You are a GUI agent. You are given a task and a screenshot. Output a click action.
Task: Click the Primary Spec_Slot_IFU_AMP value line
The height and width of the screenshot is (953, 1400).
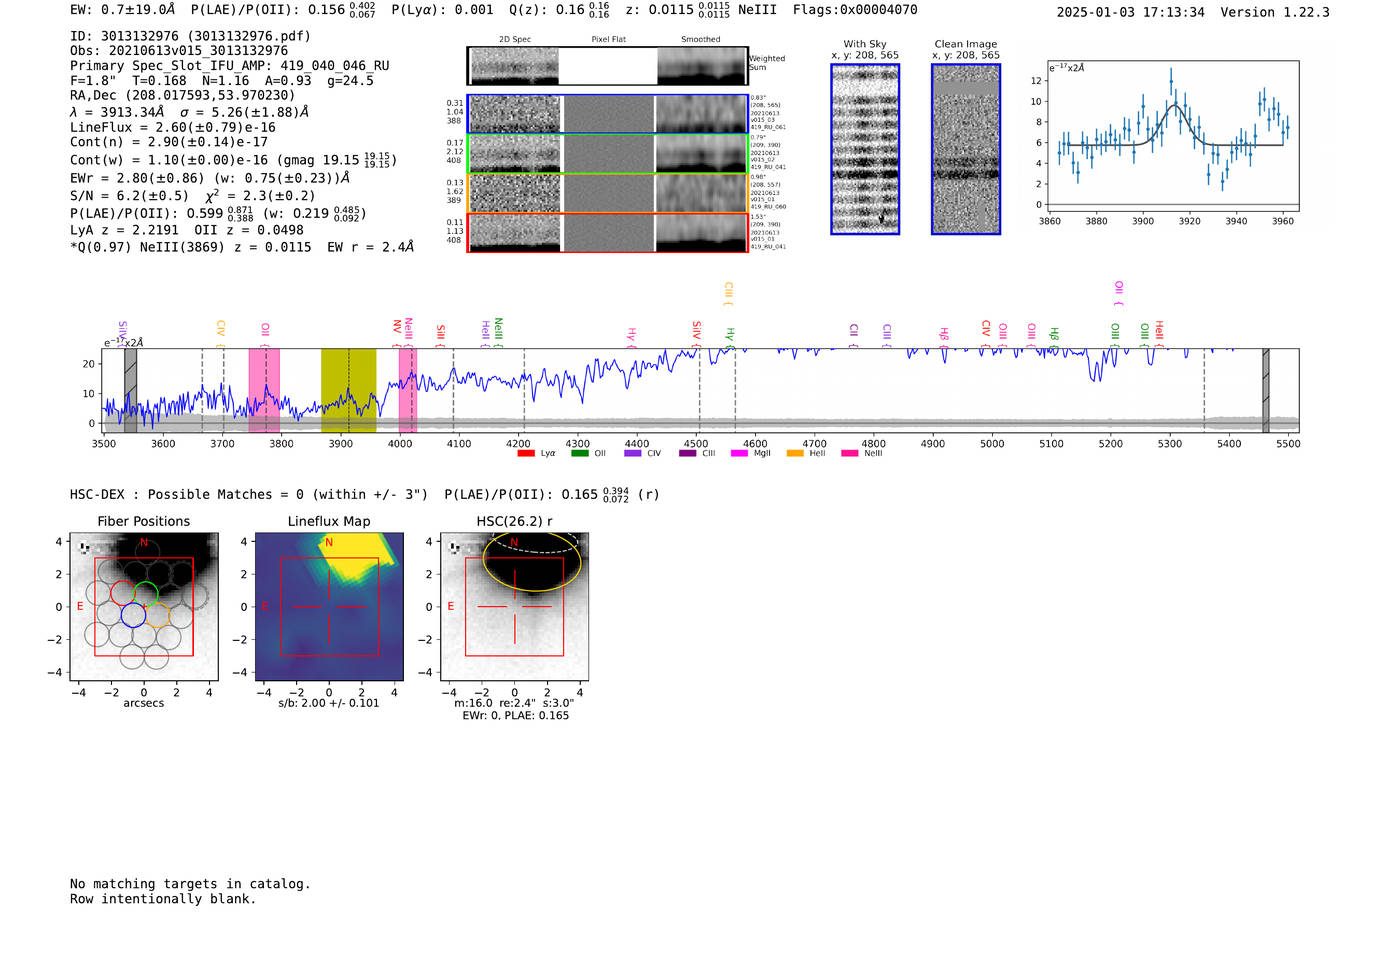[x=230, y=66]
